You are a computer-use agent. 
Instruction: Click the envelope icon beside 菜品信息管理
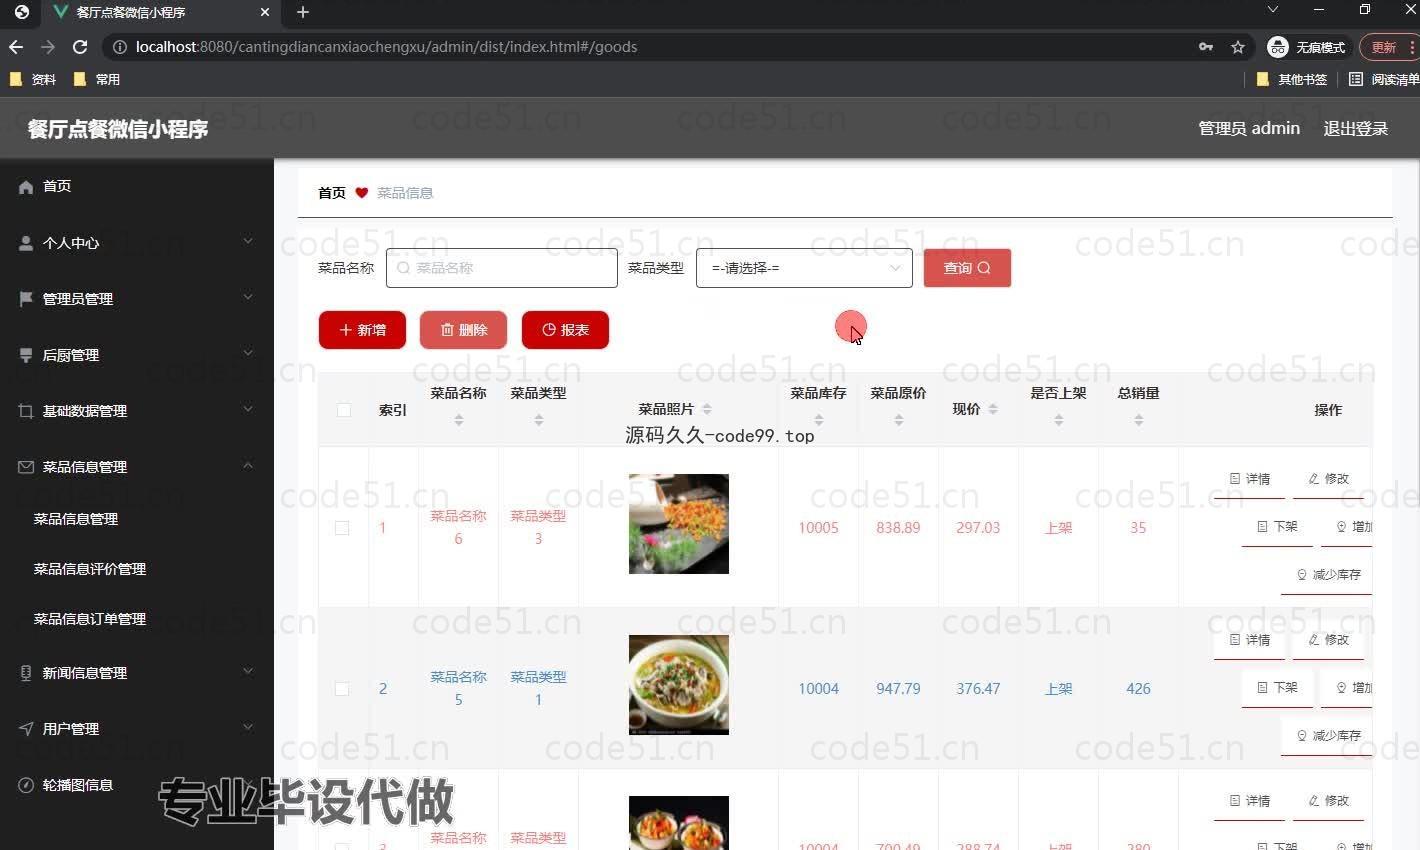point(26,467)
